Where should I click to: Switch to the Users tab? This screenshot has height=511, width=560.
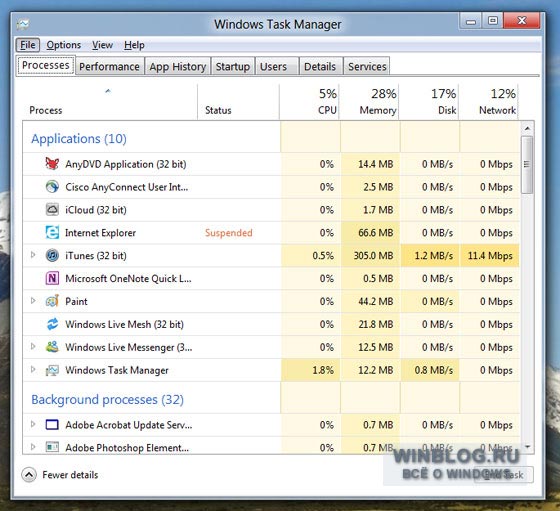(x=277, y=66)
